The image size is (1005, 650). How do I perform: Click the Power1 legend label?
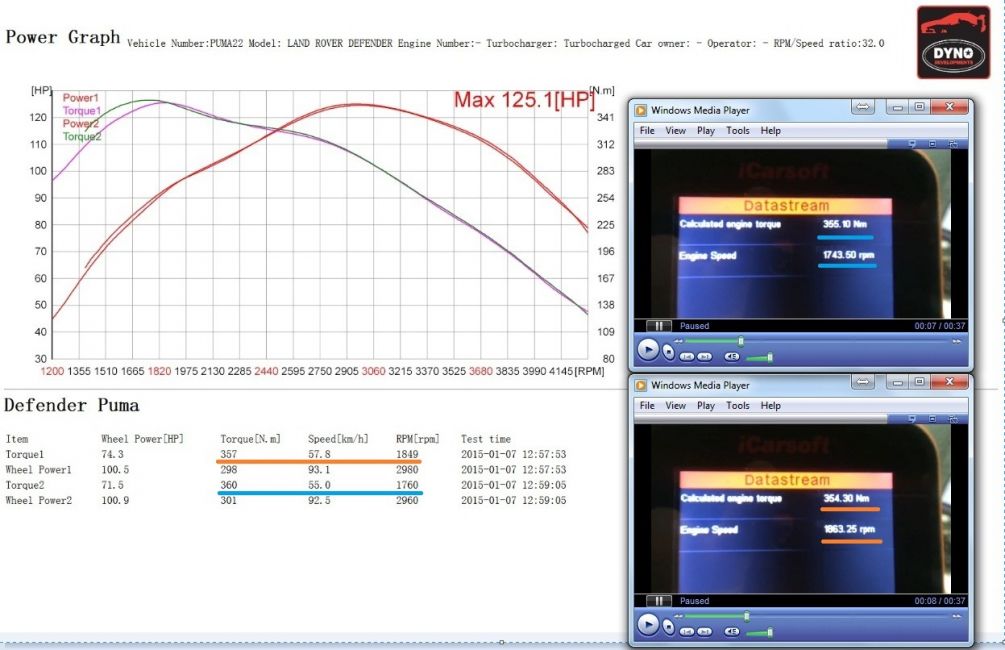pos(81,98)
